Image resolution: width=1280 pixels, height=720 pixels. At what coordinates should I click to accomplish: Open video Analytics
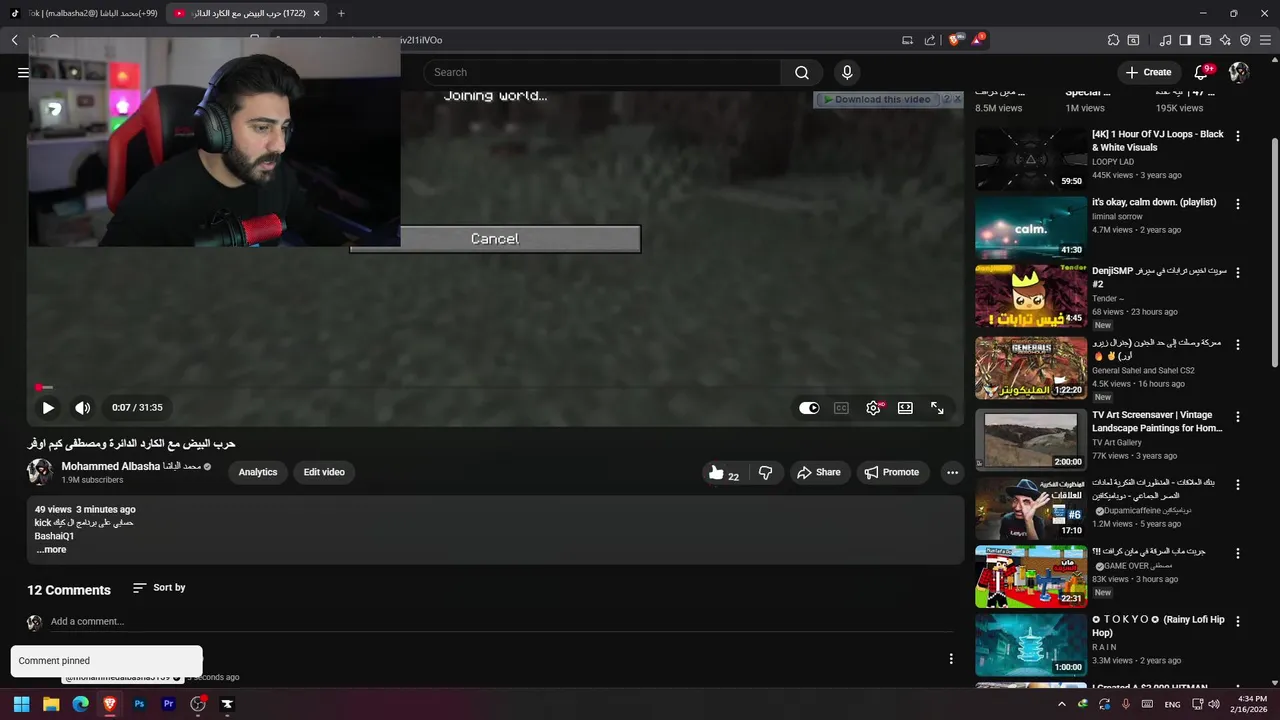[258, 472]
